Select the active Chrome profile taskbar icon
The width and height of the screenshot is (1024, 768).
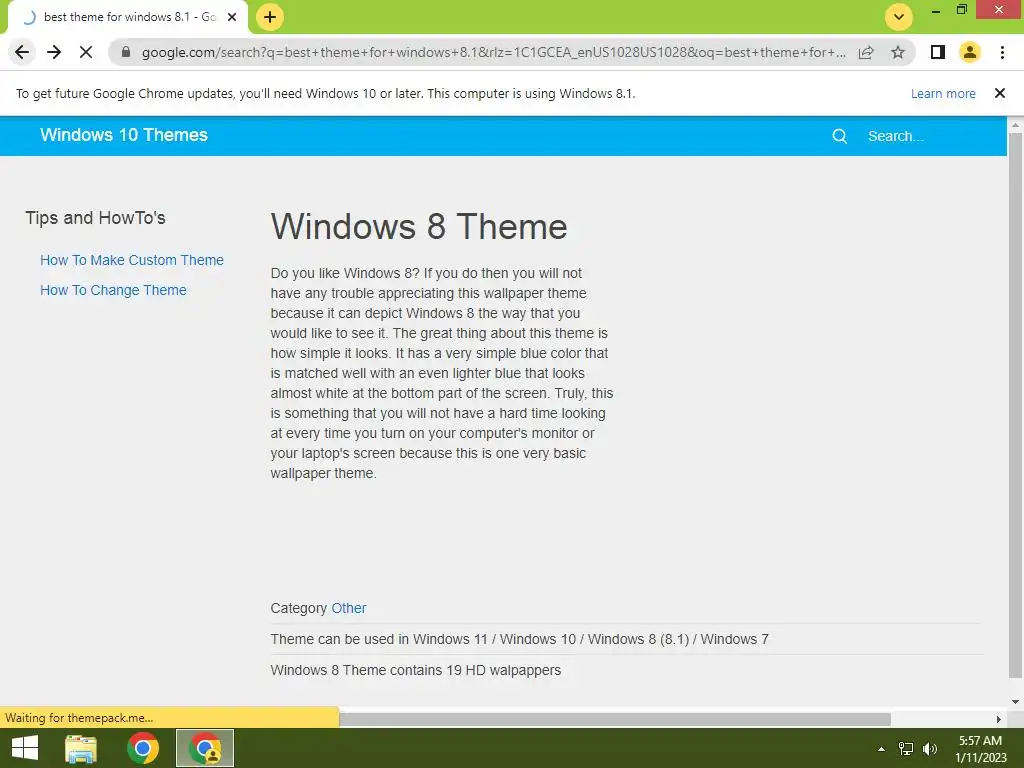coord(205,748)
